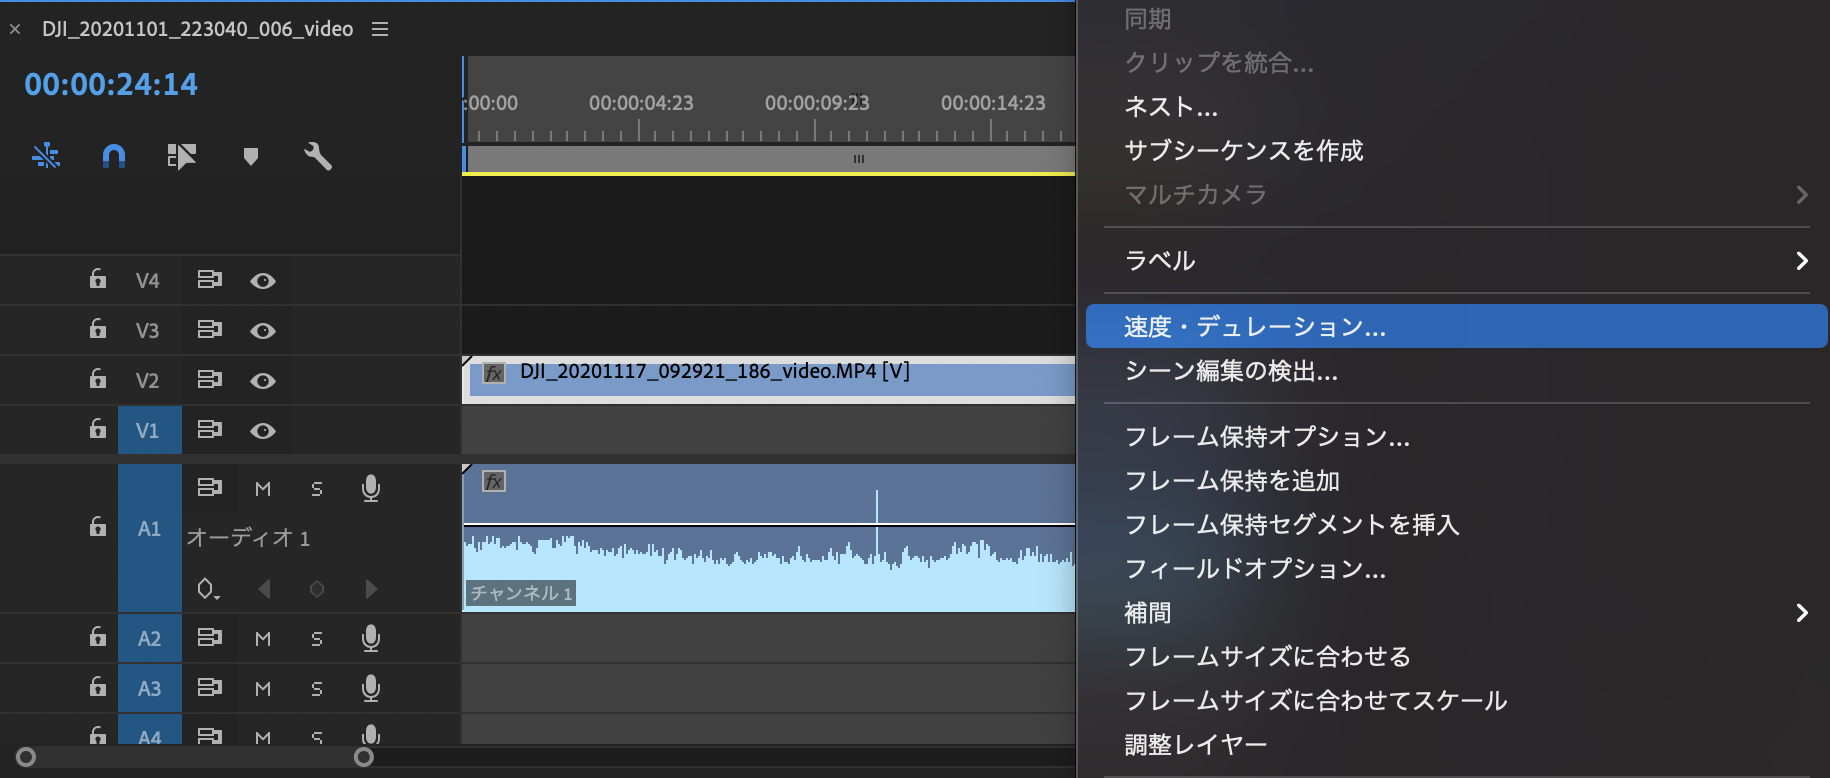Screen dimensions: 1830x778
Task: Expand 補間 submenu
Action: pyautogui.click(x=1456, y=612)
